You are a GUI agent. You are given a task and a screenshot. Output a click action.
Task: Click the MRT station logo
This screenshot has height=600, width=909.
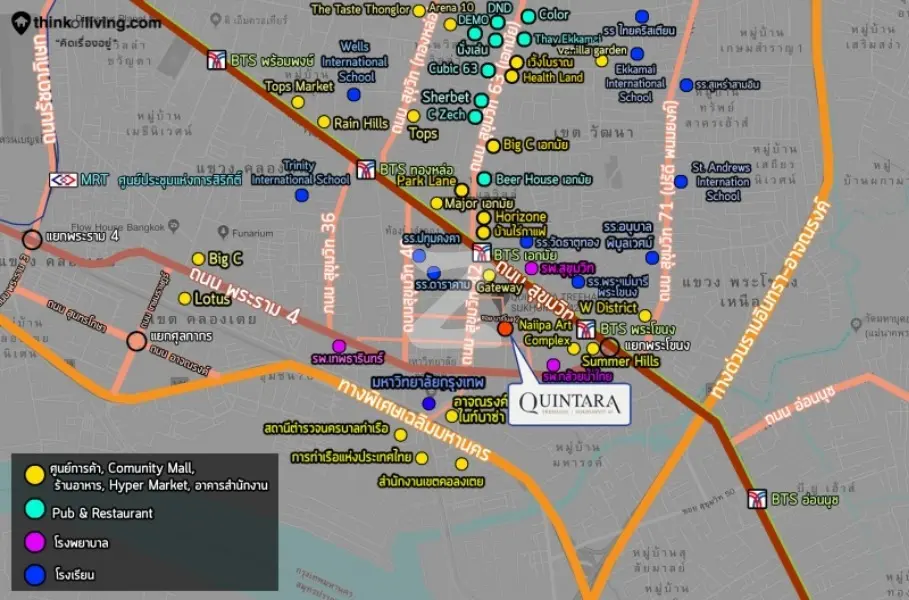coord(63,180)
